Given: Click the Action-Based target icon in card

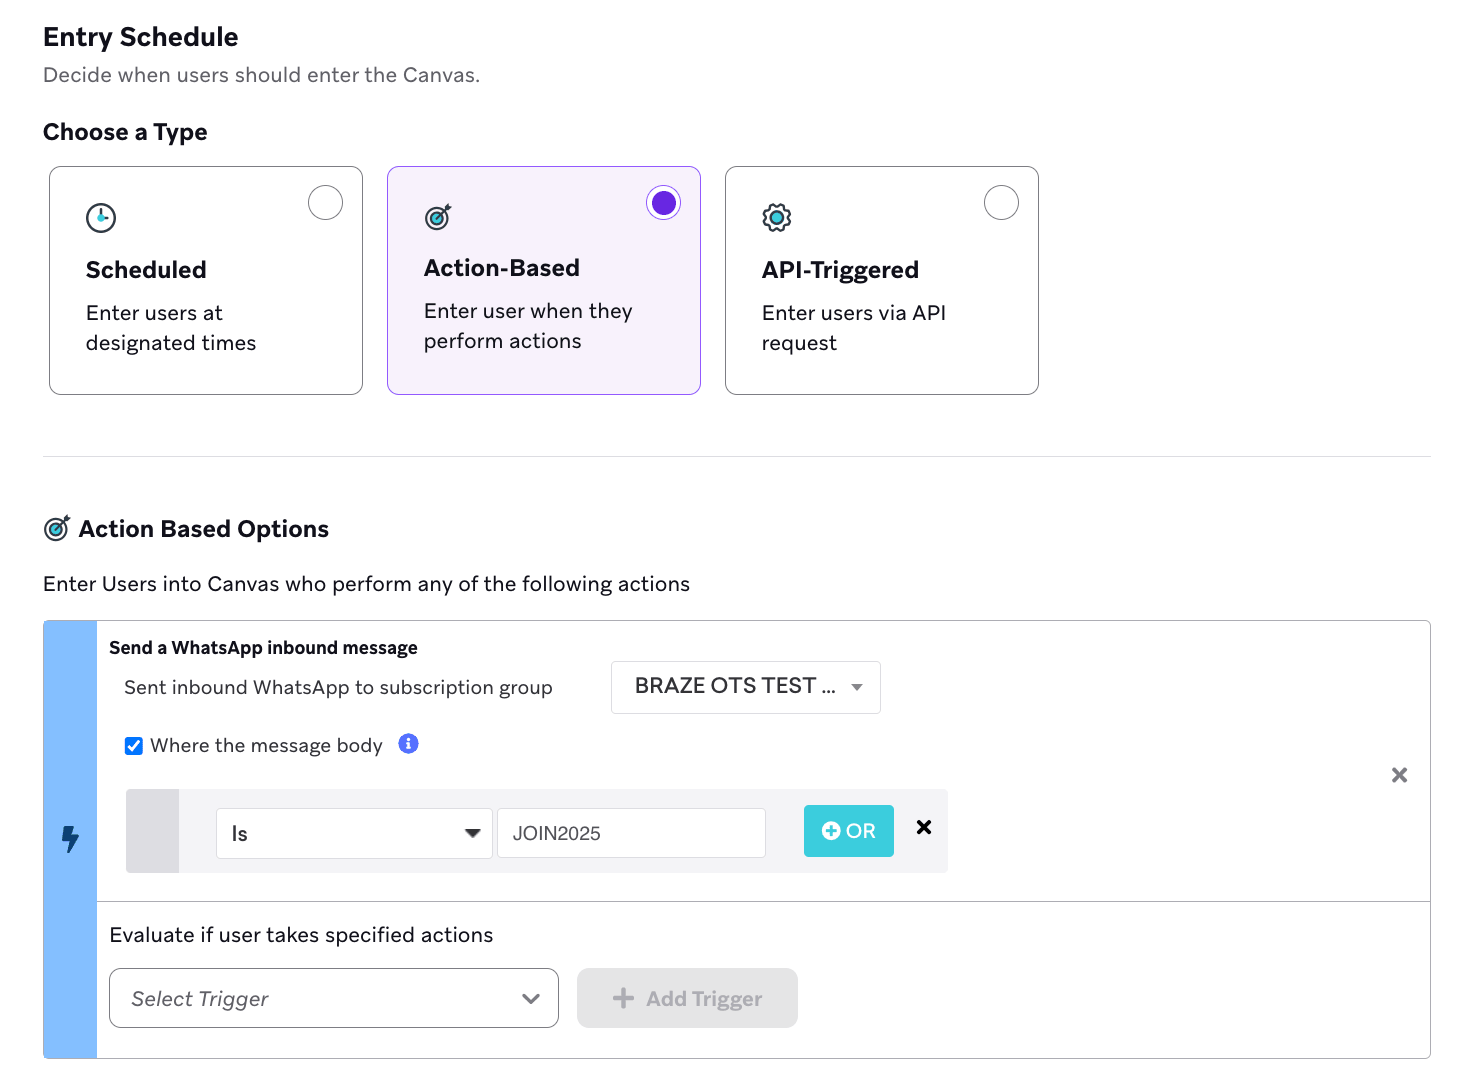Looking at the screenshot, I should (438, 217).
